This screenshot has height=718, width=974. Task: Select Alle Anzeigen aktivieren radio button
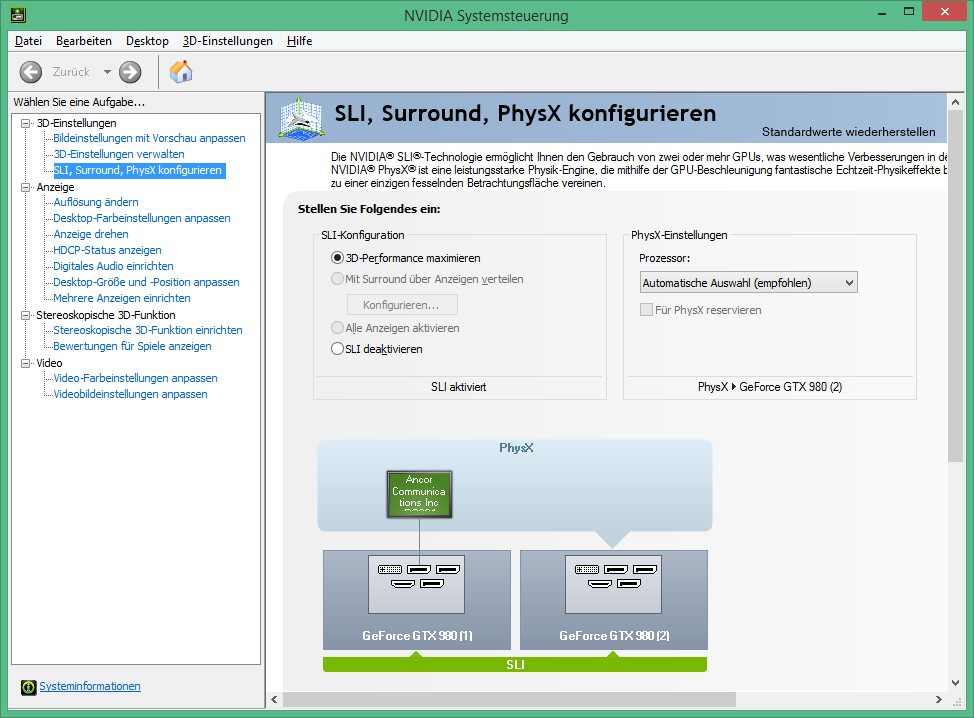pyautogui.click(x=337, y=328)
